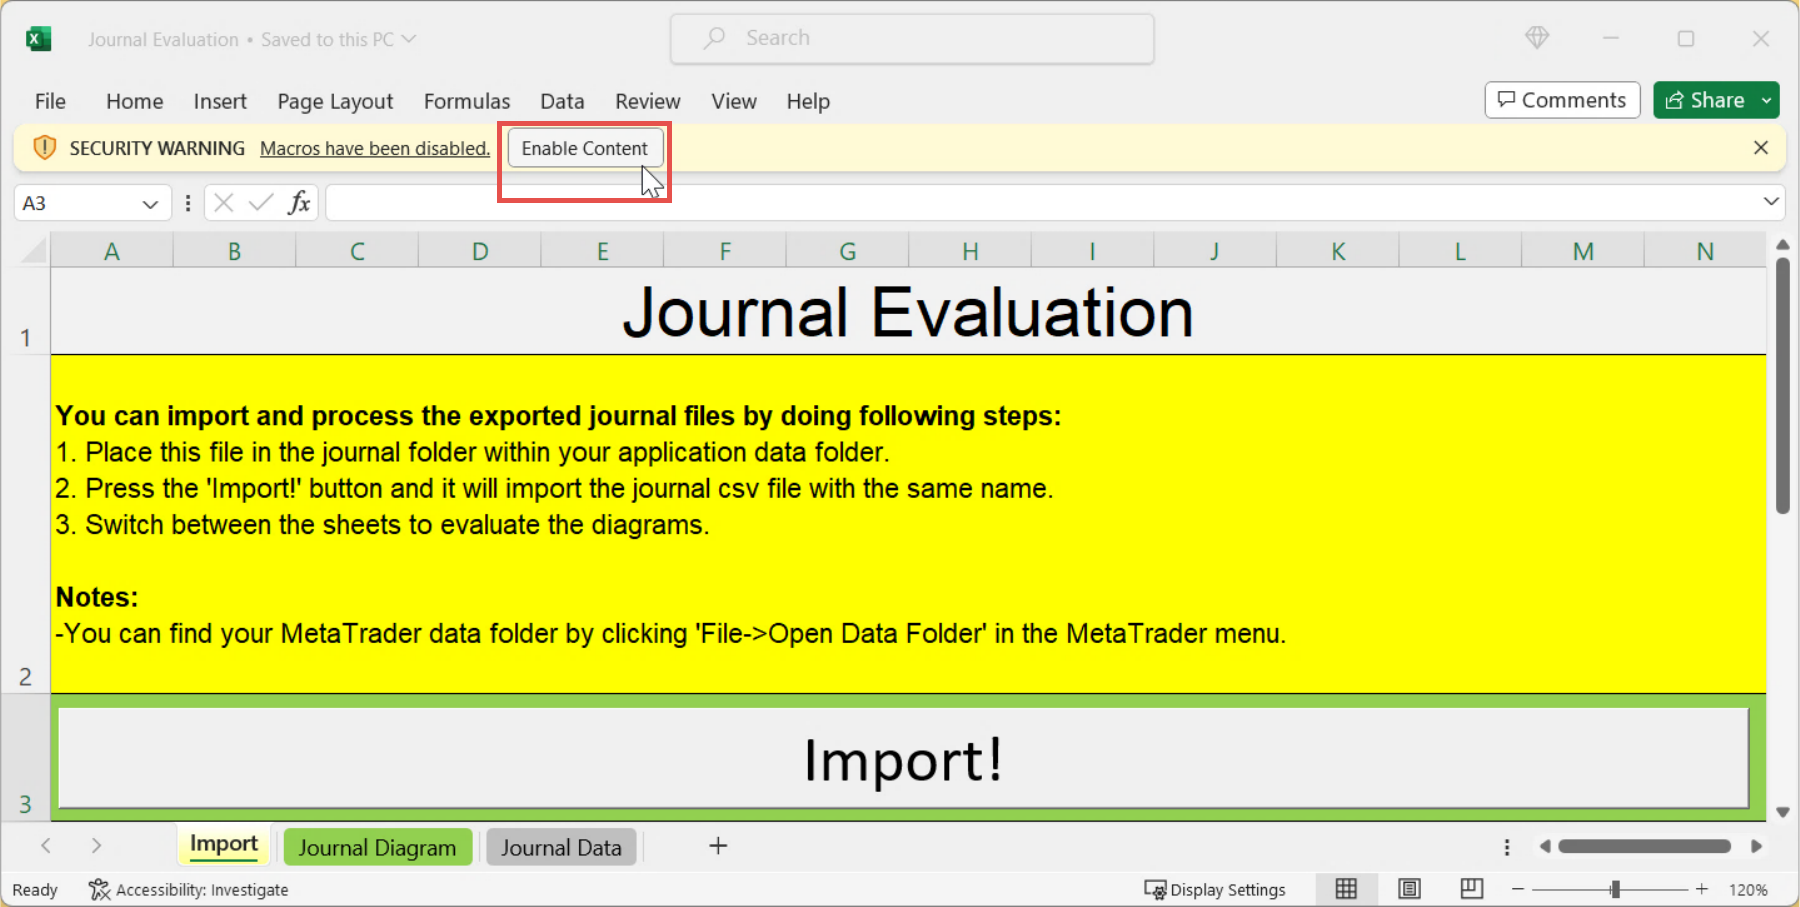The image size is (1800, 907).
Task: Open the Data ribbon tab
Action: (x=562, y=101)
